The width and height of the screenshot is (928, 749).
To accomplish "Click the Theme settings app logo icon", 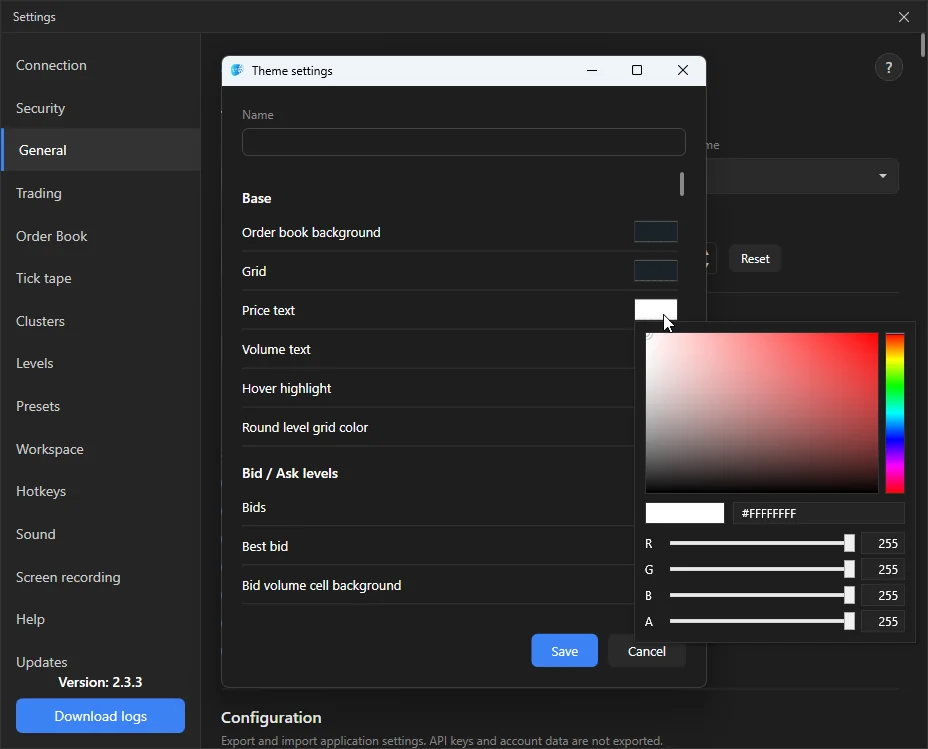I will pyautogui.click(x=237, y=70).
